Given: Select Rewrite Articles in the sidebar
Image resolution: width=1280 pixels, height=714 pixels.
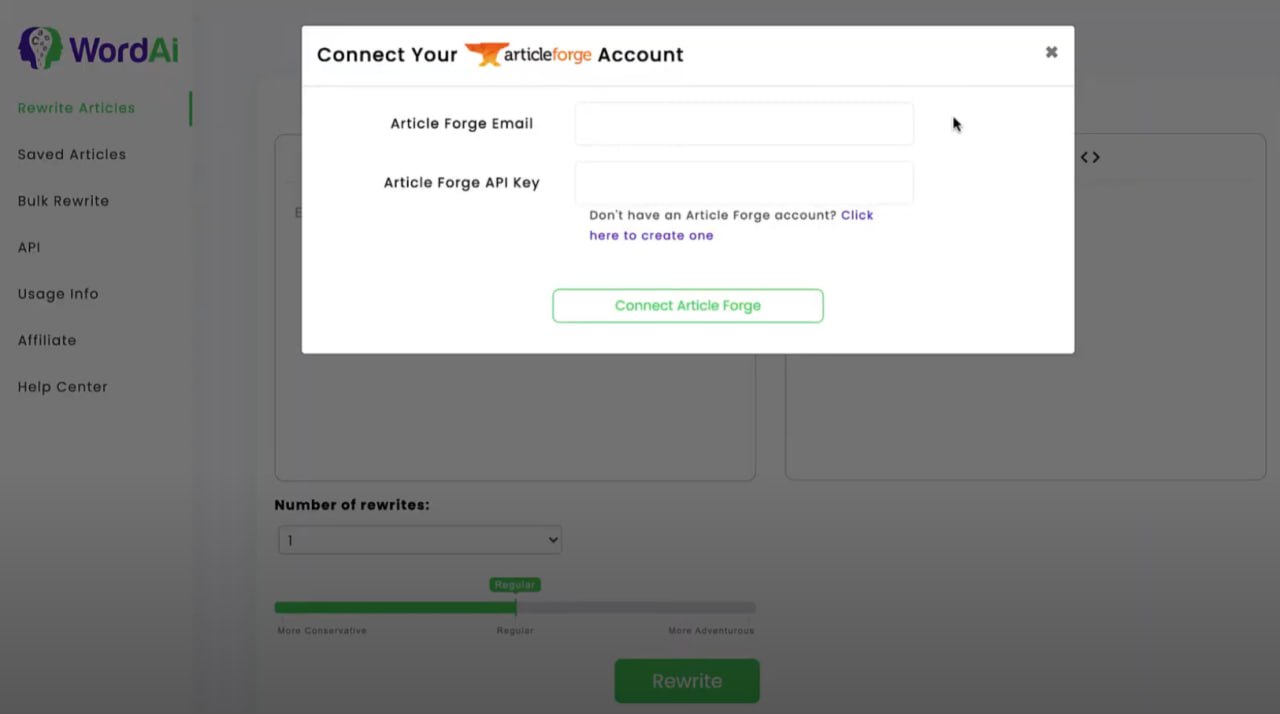Looking at the screenshot, I should tap(76, 107).
